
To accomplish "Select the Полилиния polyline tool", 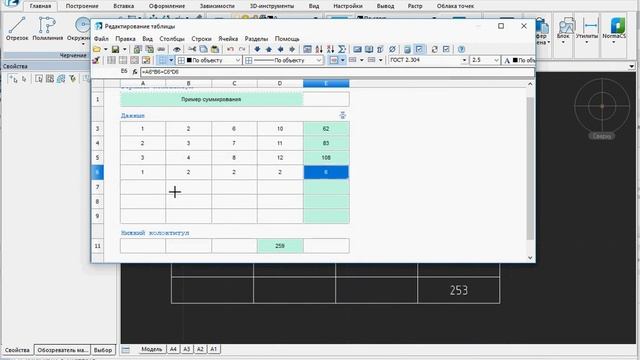I will [47, 29].
